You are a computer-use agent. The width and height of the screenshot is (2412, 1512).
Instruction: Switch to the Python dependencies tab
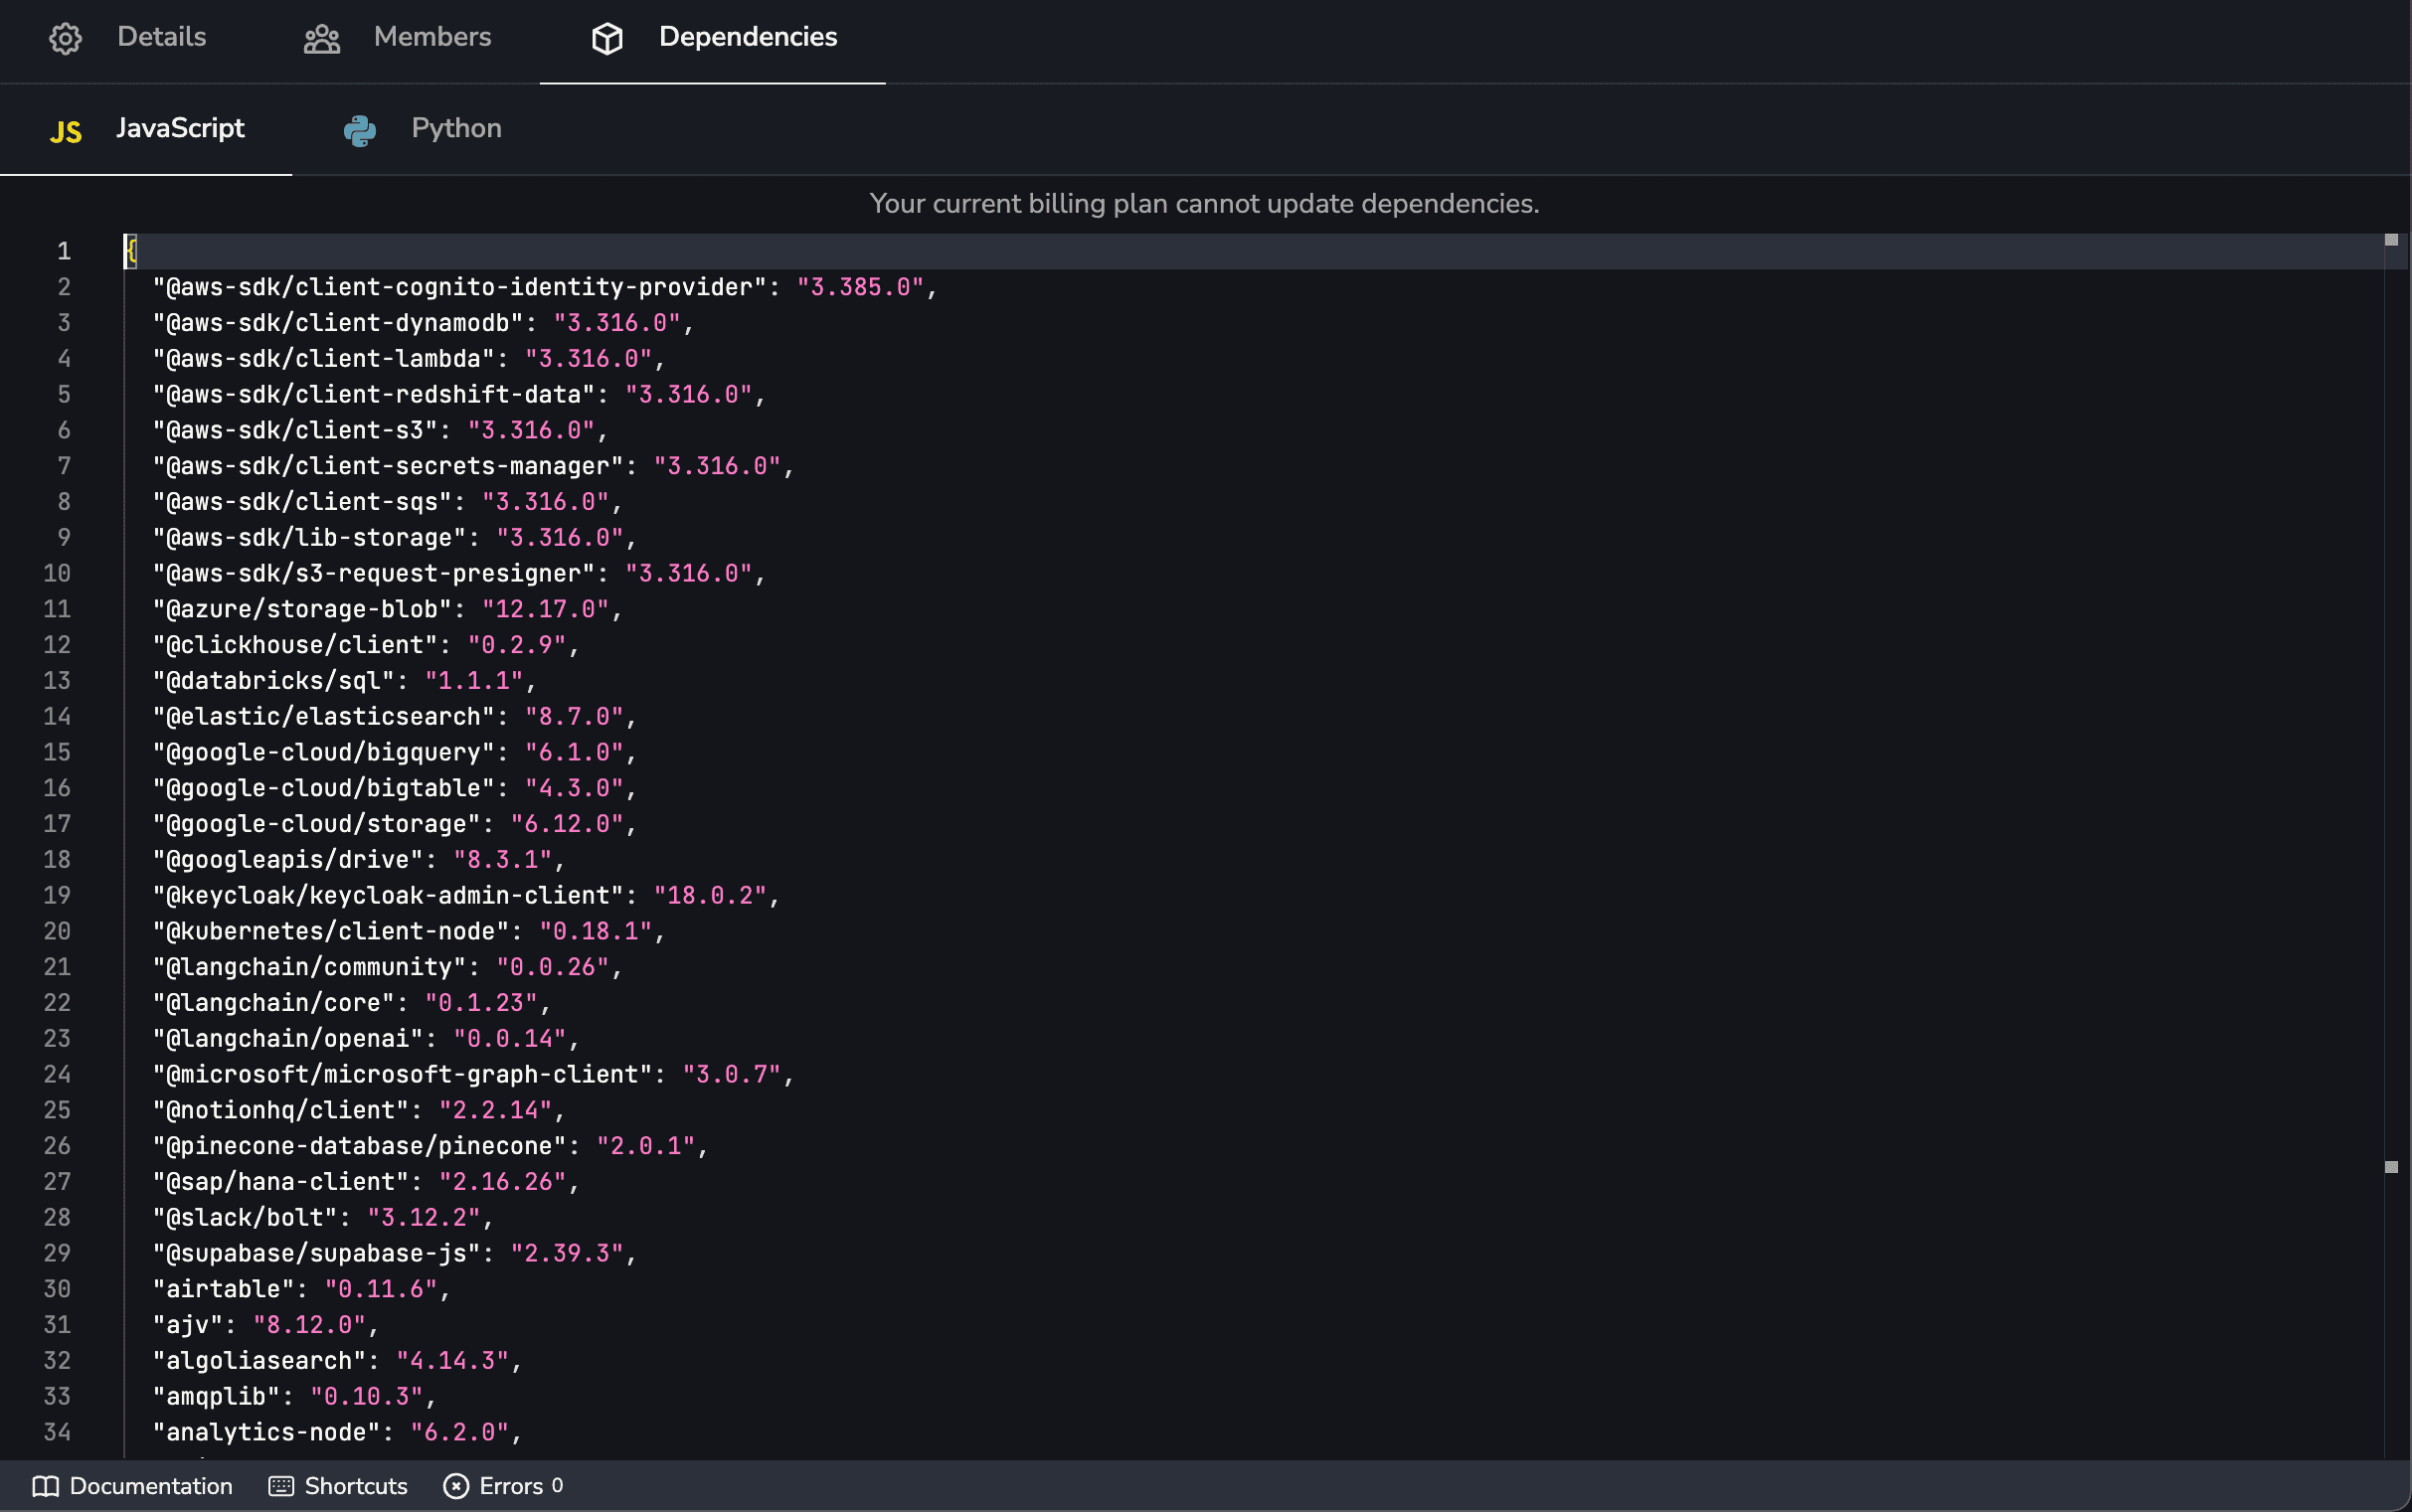422,129
